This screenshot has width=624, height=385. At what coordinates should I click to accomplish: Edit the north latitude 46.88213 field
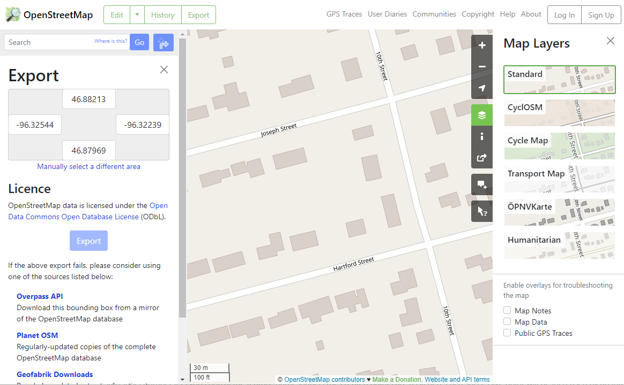coord(89,99)
